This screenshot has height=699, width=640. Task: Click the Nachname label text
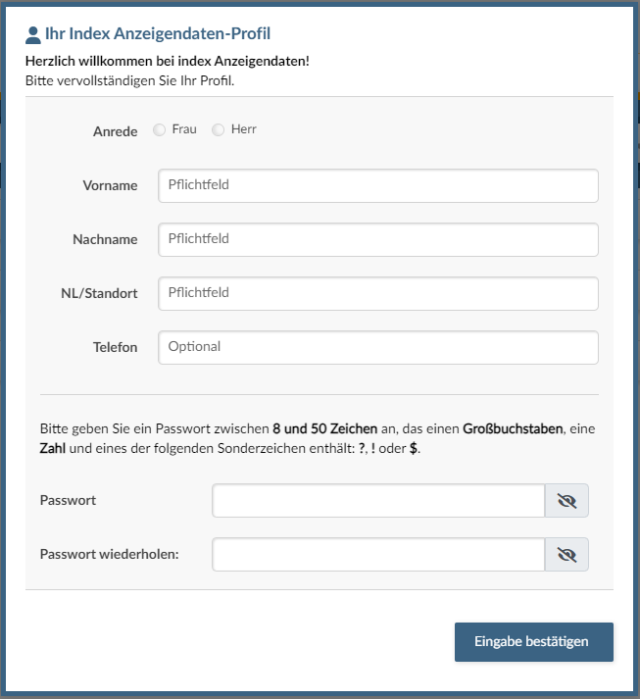point(105,240)
